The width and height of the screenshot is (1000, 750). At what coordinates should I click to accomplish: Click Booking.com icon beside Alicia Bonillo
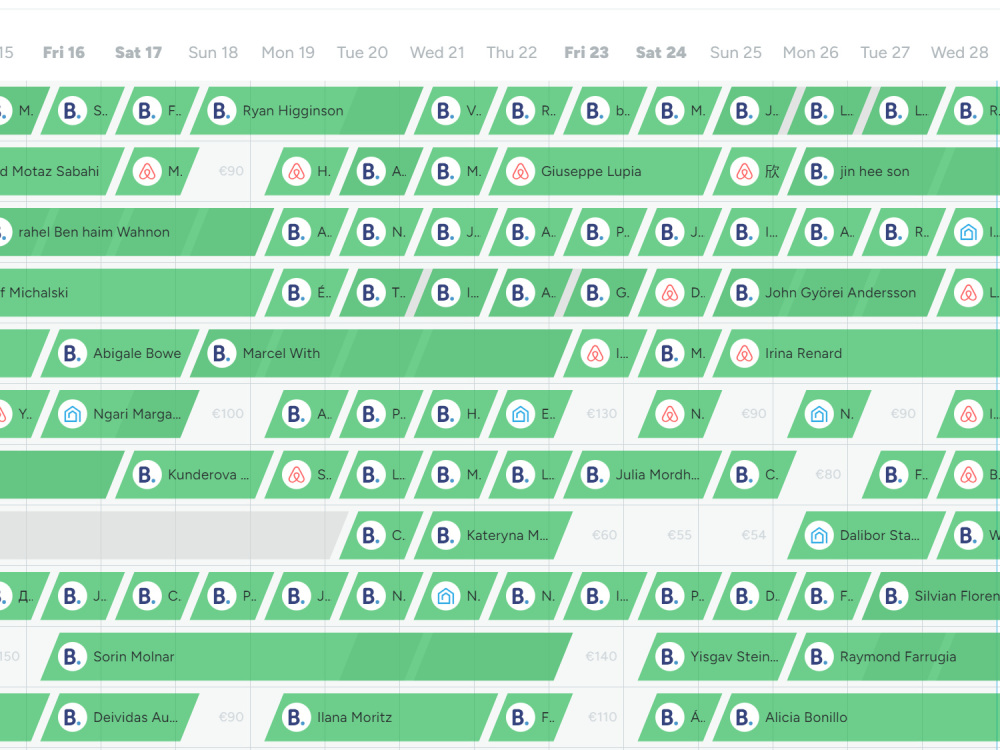pyautogui.click(x=744, y=717)
